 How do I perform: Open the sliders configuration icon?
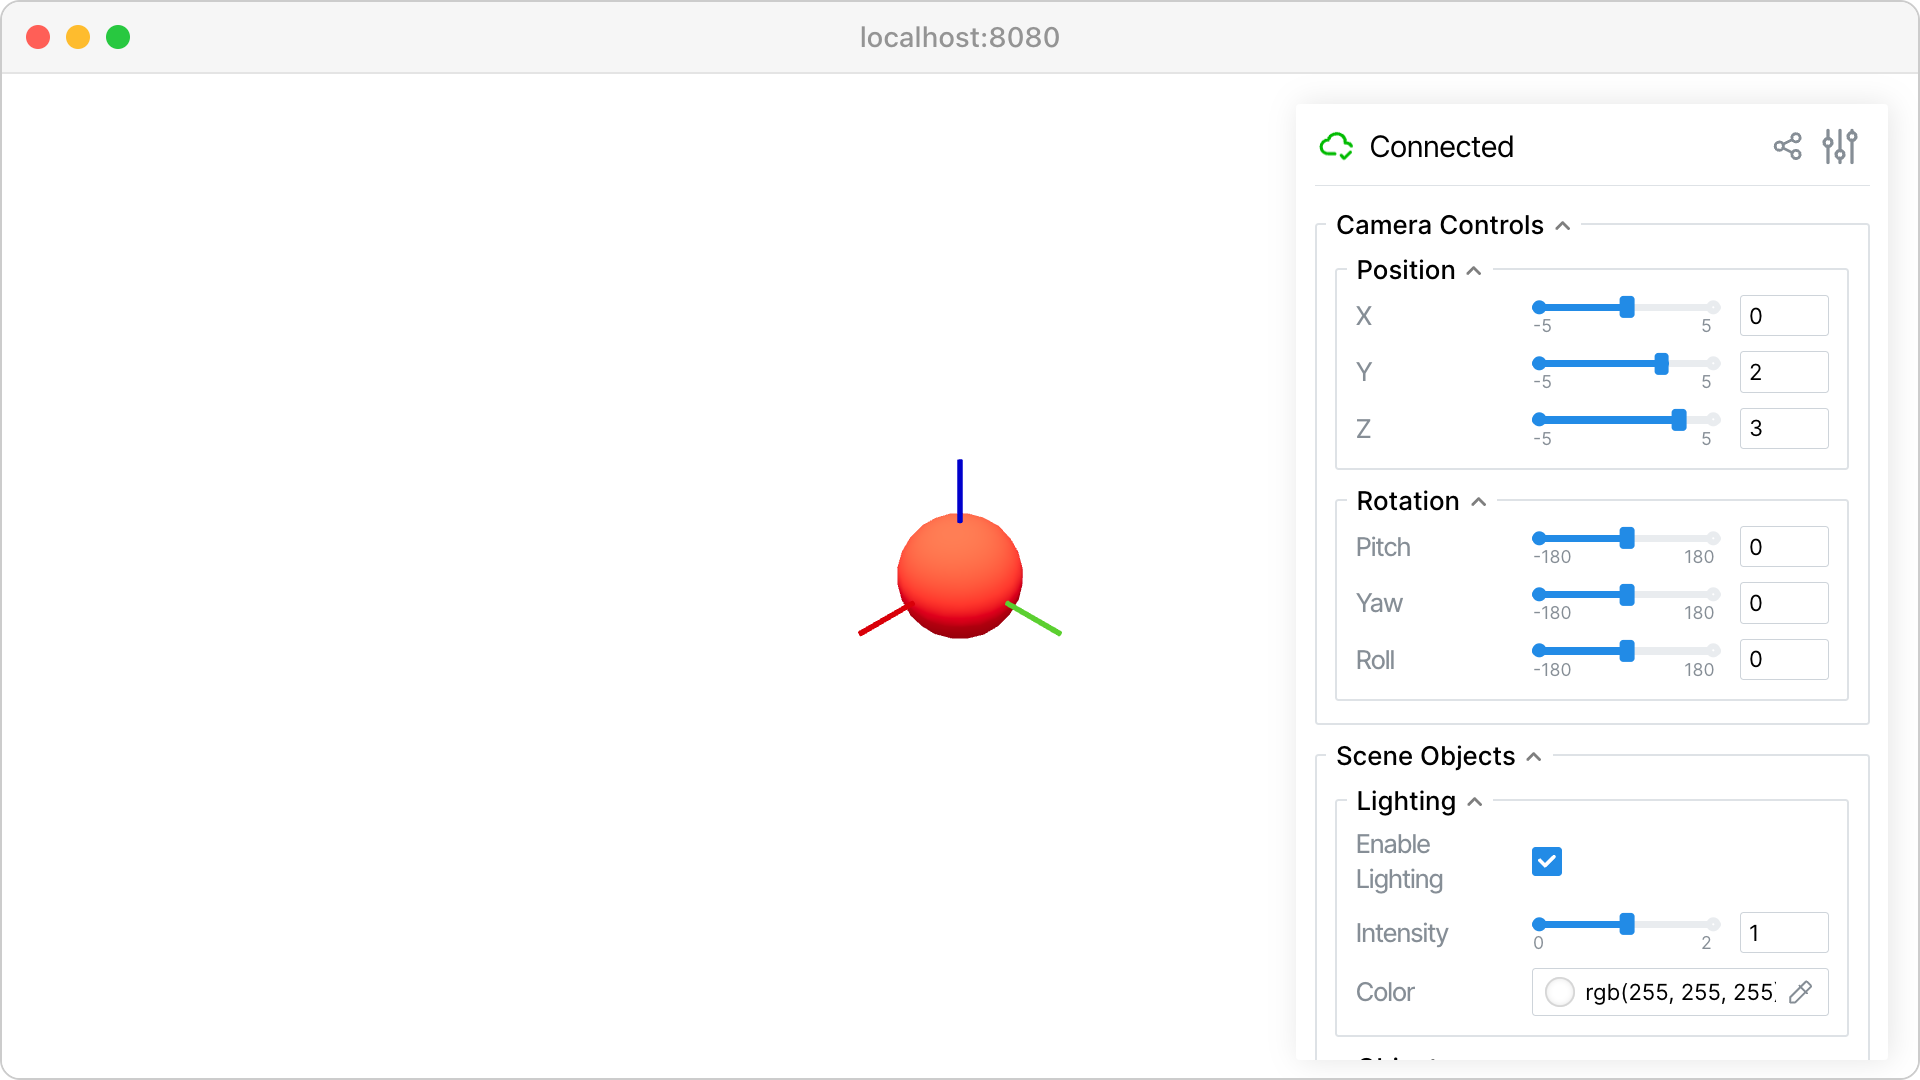1840,147
